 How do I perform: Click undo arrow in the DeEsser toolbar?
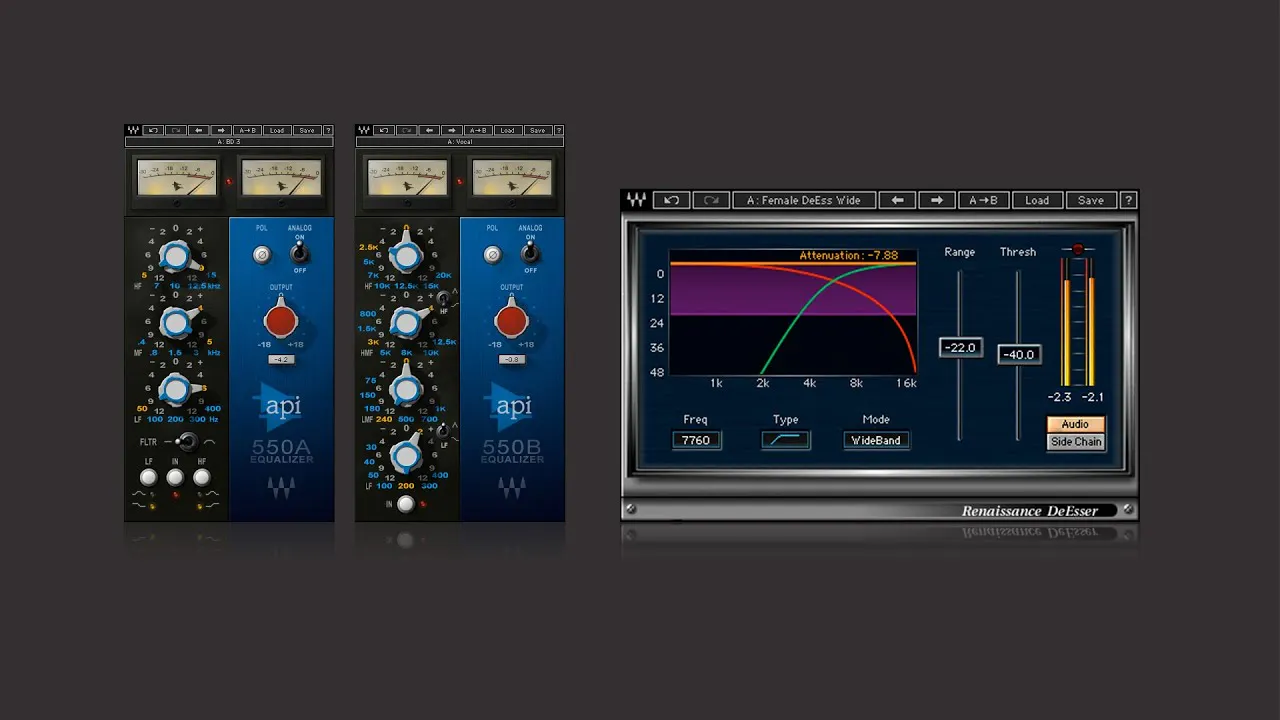pos(672,200)
